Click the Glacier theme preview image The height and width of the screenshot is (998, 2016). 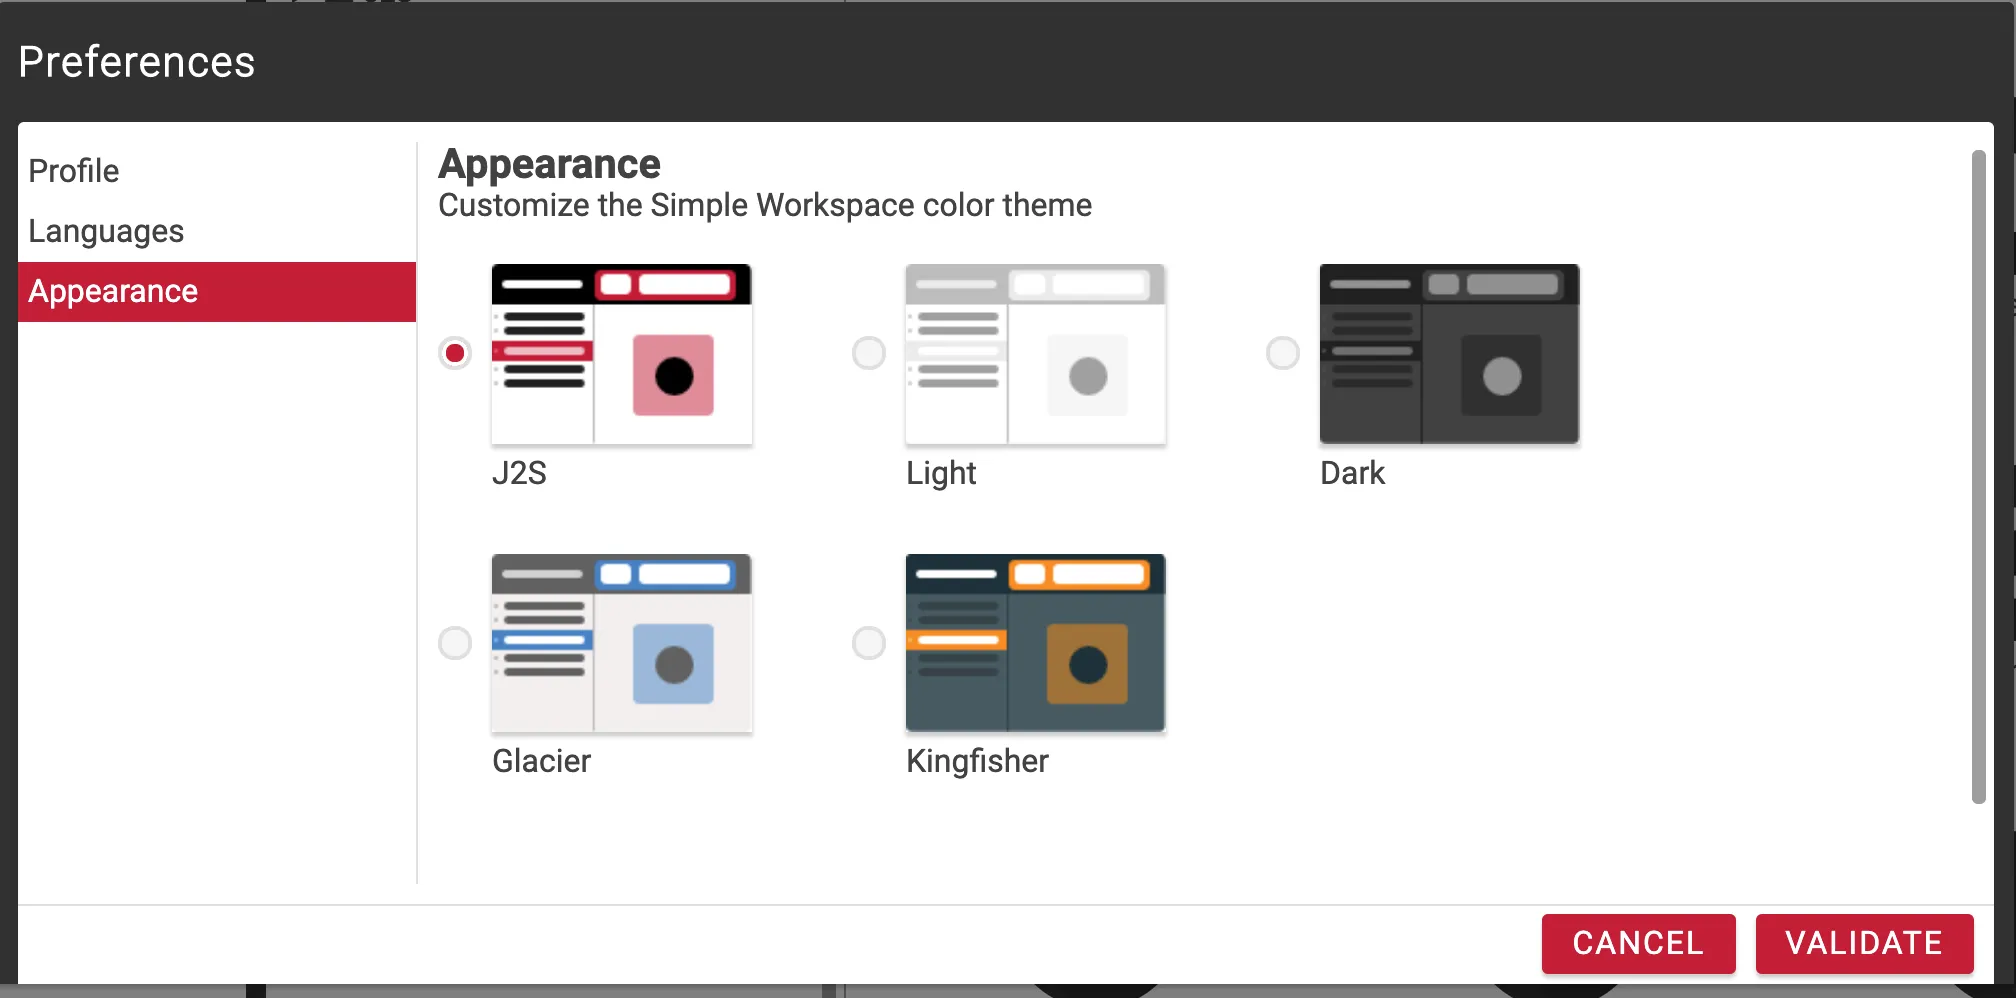(x=621, y=643)
